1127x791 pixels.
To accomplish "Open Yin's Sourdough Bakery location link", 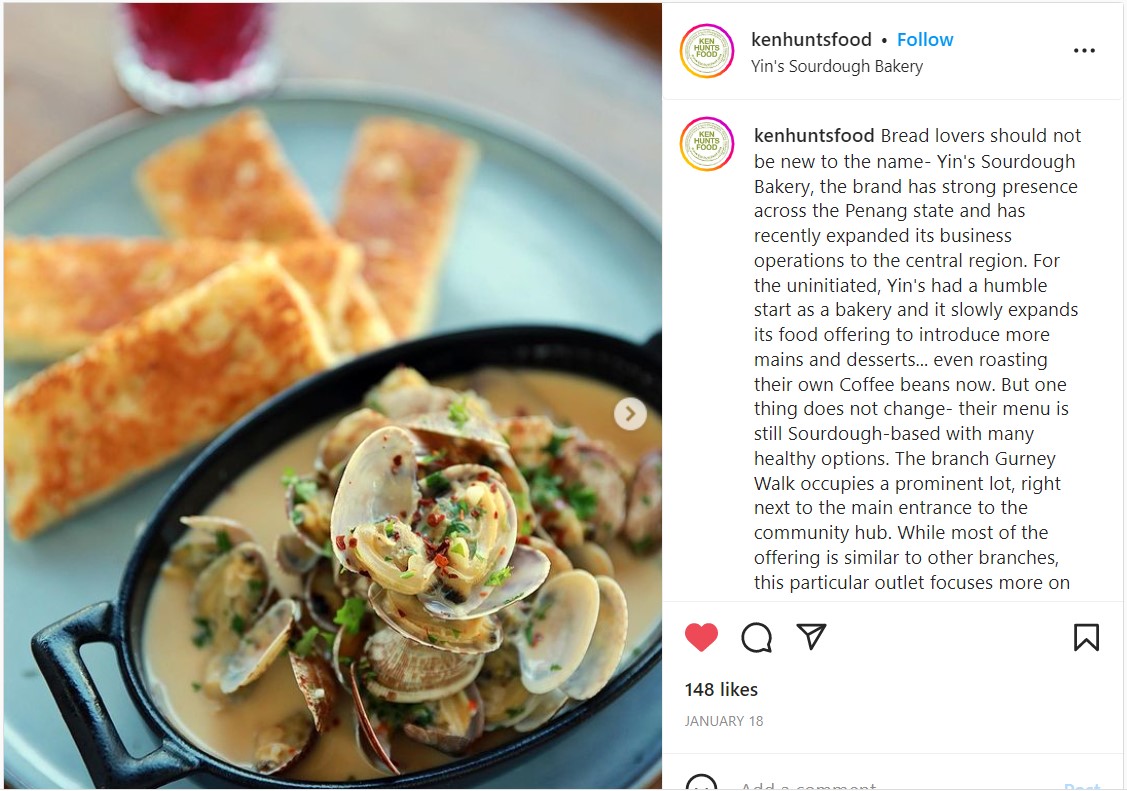I will (837, 66).
